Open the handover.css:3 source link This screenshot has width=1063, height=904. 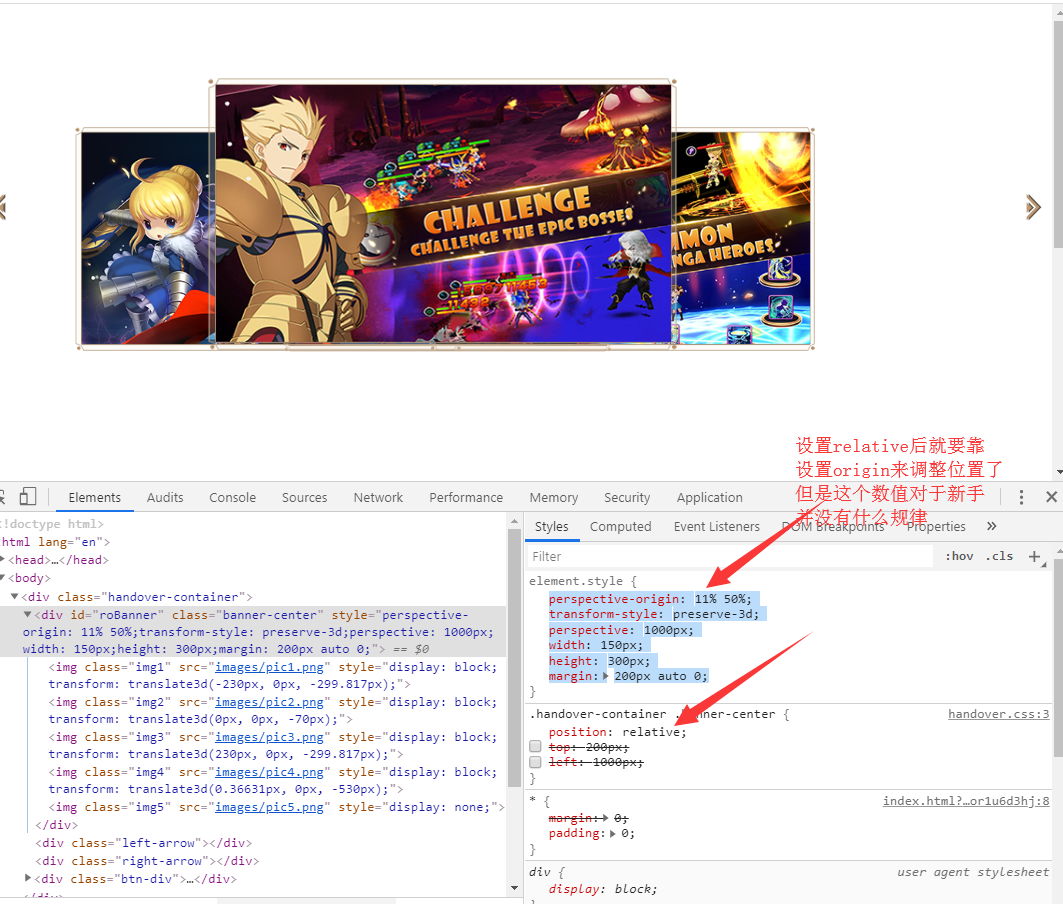pyautogui.click(x=999, y=713)
